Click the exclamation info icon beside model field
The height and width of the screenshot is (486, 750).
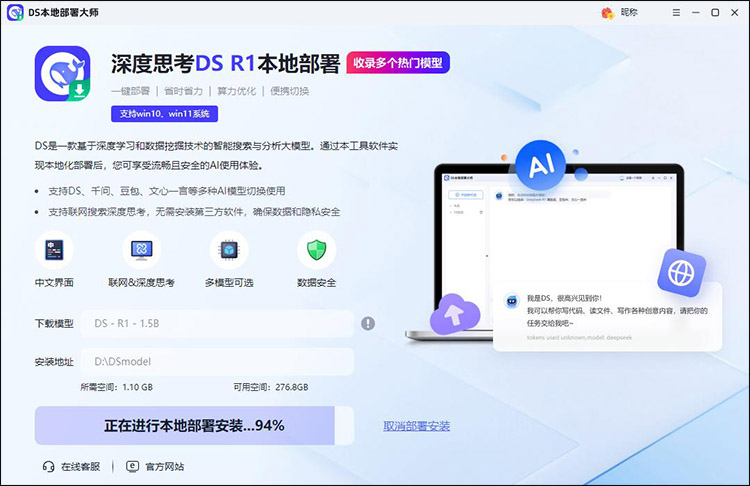point(368,324)
